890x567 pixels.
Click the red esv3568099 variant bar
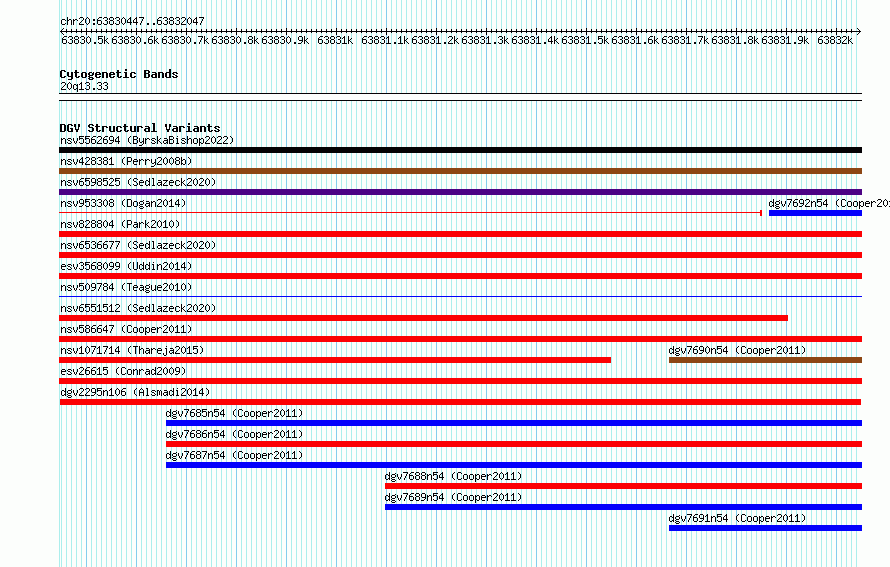coord(460,276)
